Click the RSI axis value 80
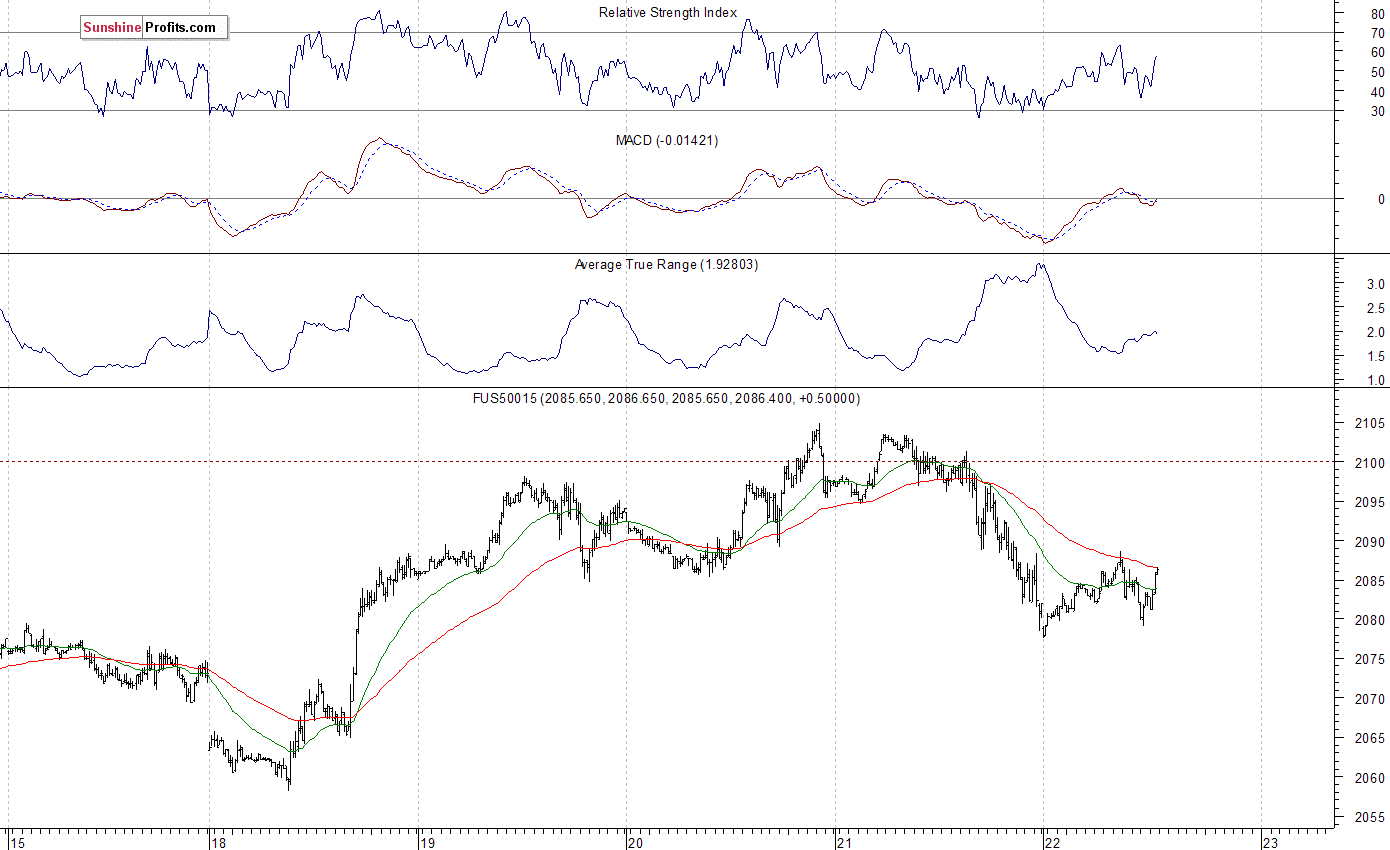Screen dimensions: 1390x850 pos(1378,15)
